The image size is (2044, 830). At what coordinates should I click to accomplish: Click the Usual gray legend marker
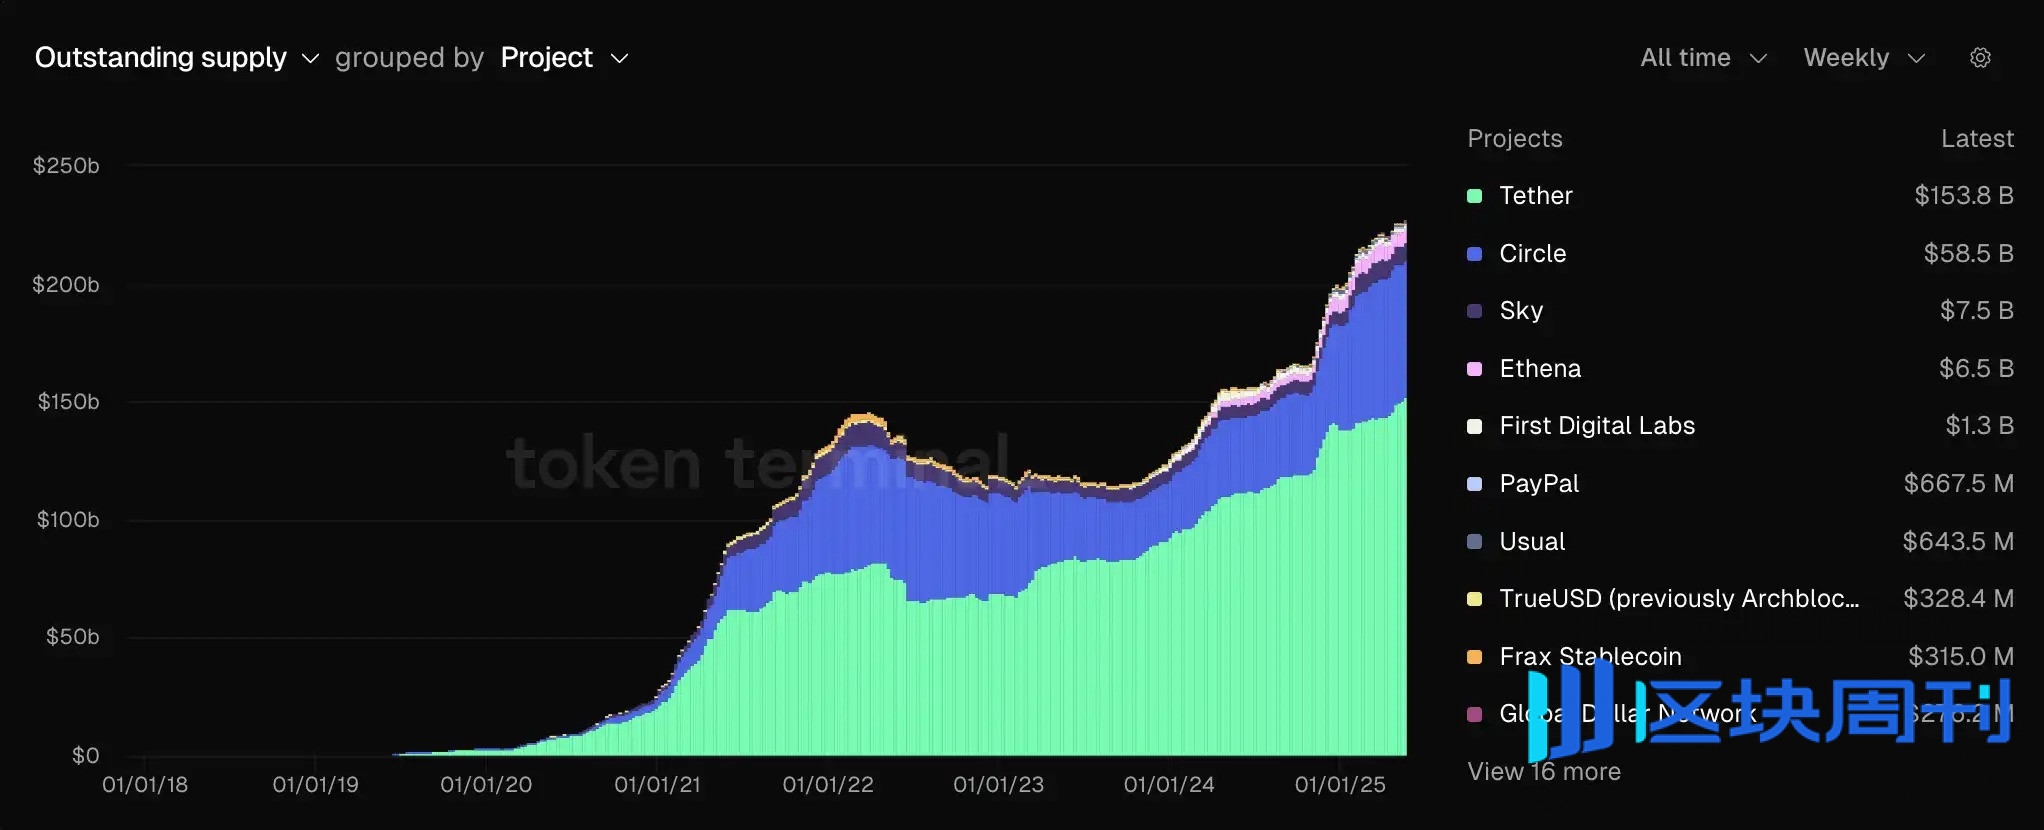[x=1474, y=542]
